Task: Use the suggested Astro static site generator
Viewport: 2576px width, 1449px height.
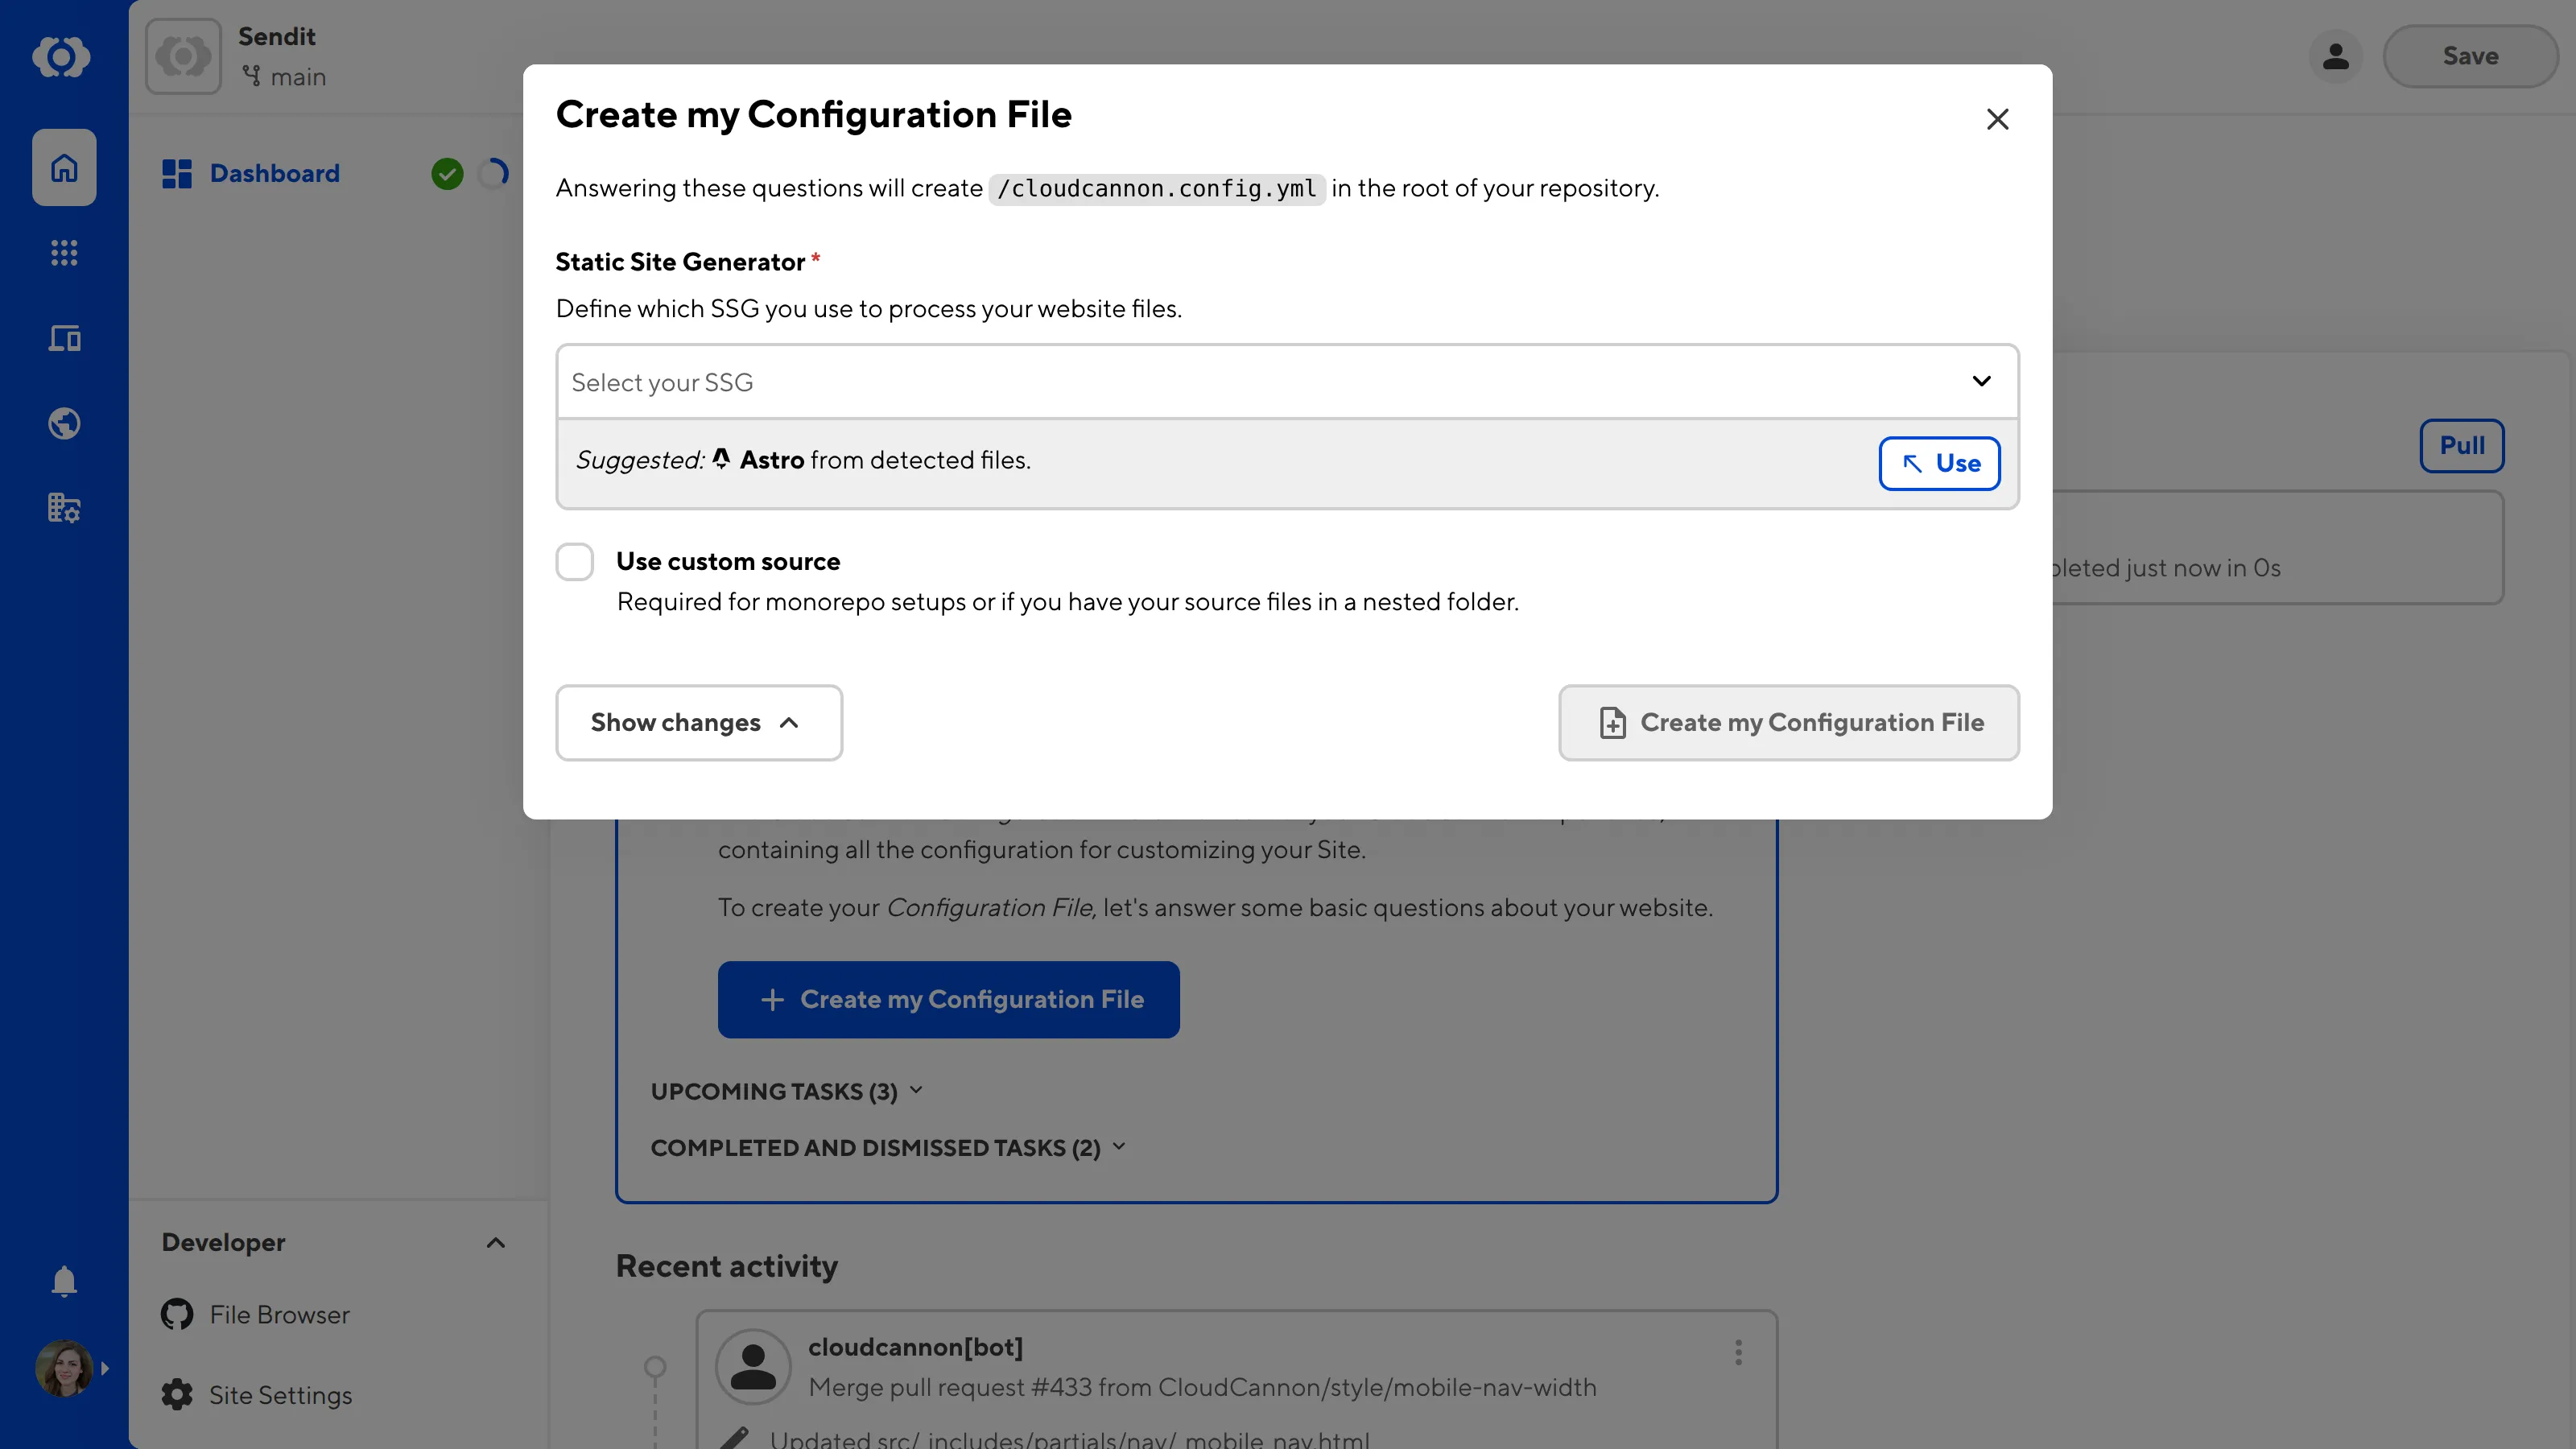Action: [1938, 463]
